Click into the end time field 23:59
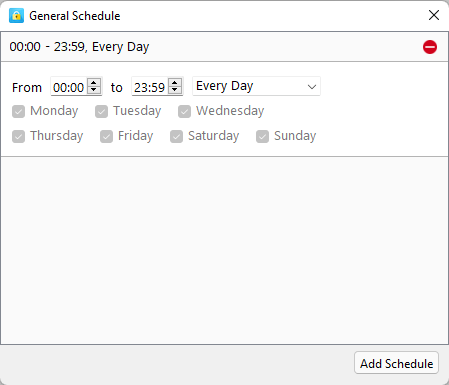The height and width of the screenshot is (385, 449). coord(150,87)
